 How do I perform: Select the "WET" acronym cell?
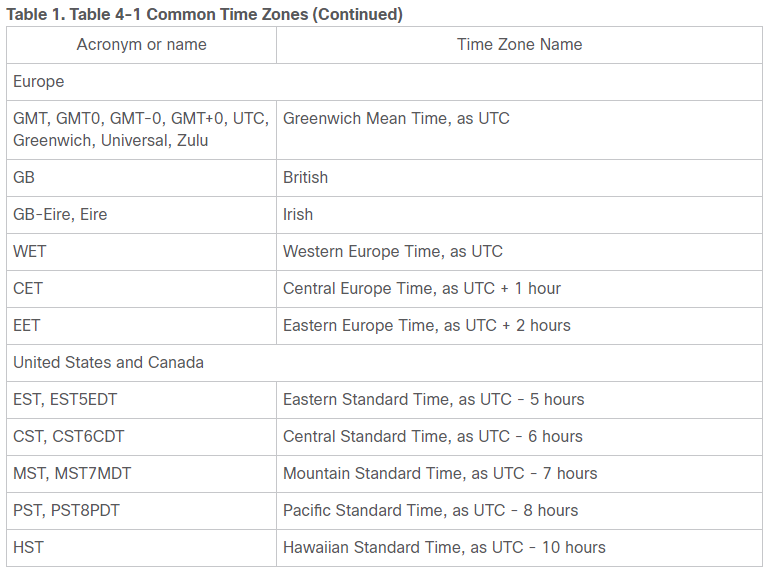30,251
